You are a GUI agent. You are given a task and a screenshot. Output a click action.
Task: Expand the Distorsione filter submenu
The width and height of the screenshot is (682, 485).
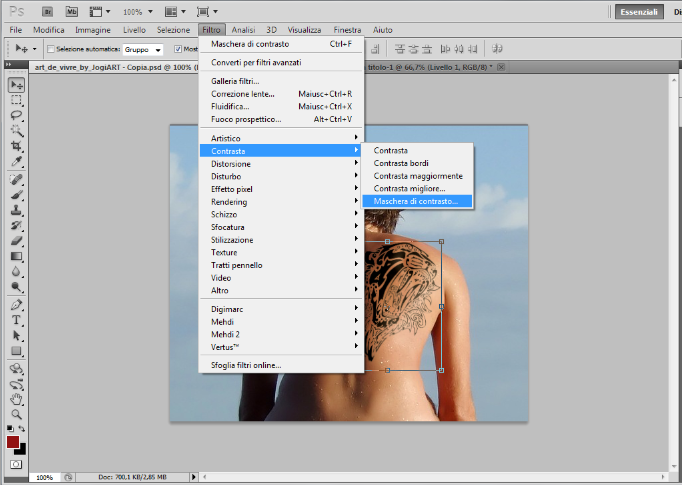pos(281,164)
